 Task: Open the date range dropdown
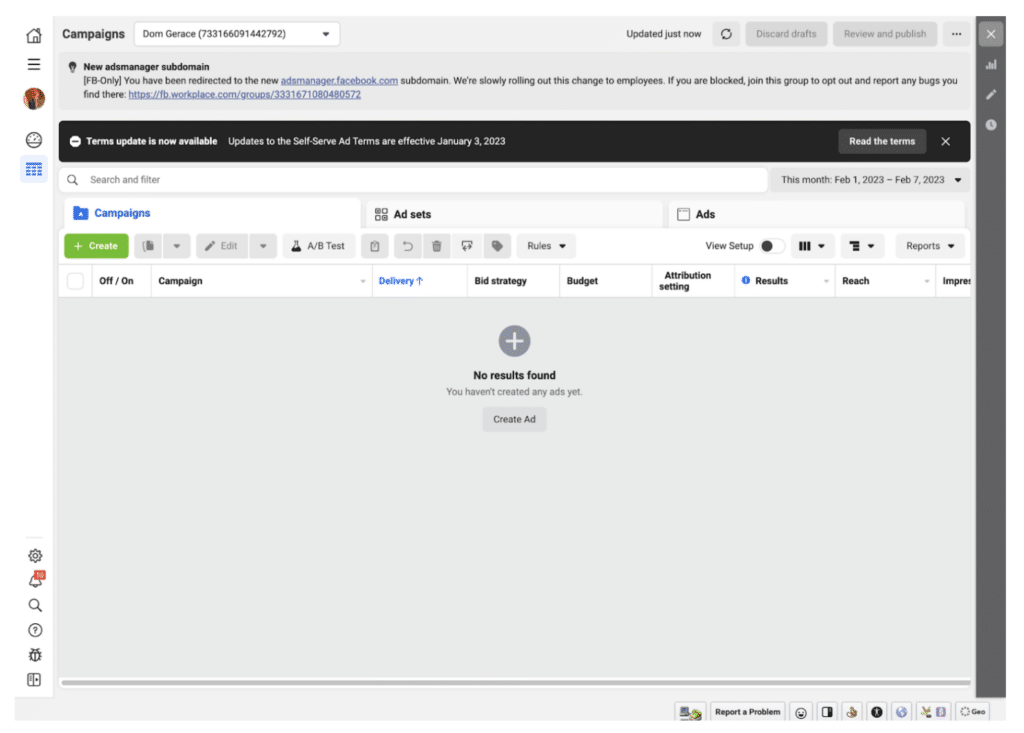[871, 180]
